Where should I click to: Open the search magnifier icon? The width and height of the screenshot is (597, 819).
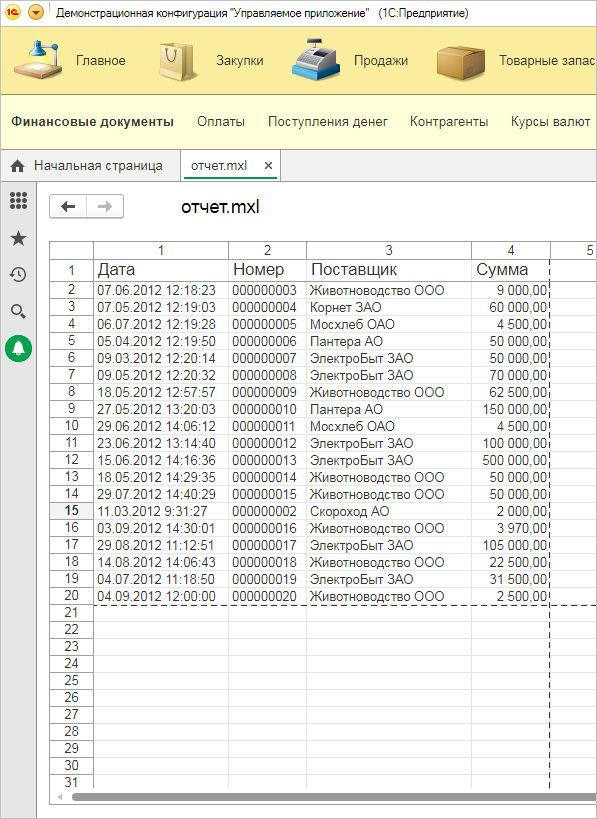(x=18, y=312)
